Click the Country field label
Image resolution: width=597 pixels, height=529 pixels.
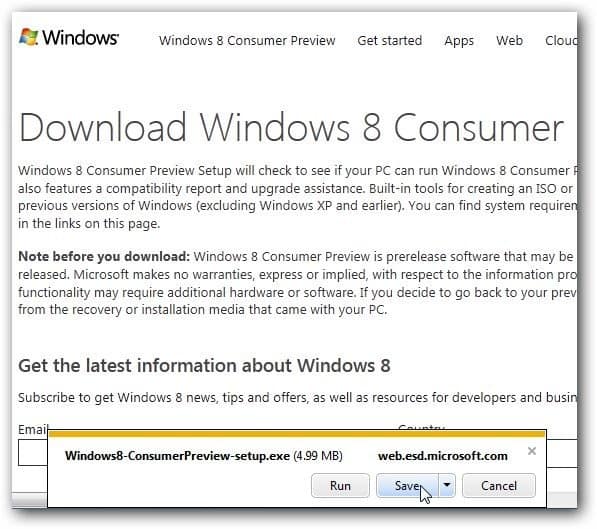[421, 427]
